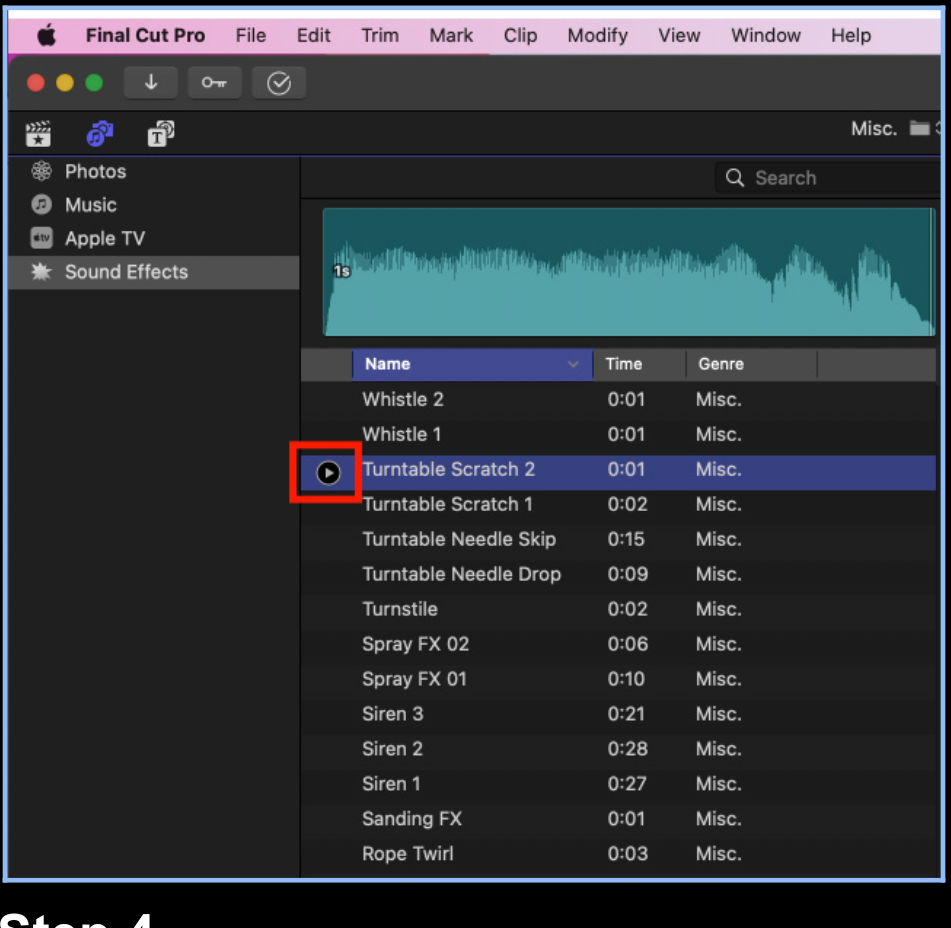951x928 pixels.
Task: Select the Spray FX 02 effect
Action: click(x=619, y=644)
